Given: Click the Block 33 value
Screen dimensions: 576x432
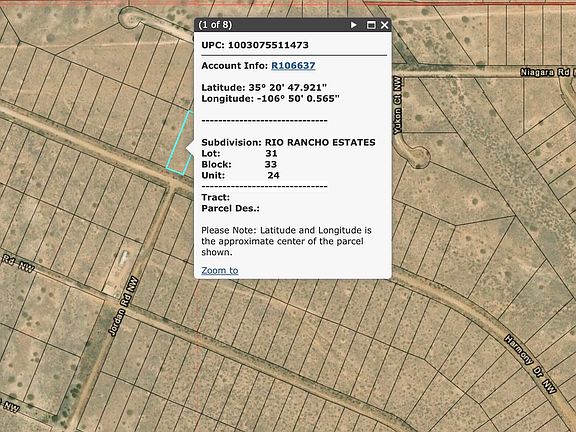Looking at the screenshot, I should (x=270, y=165).
